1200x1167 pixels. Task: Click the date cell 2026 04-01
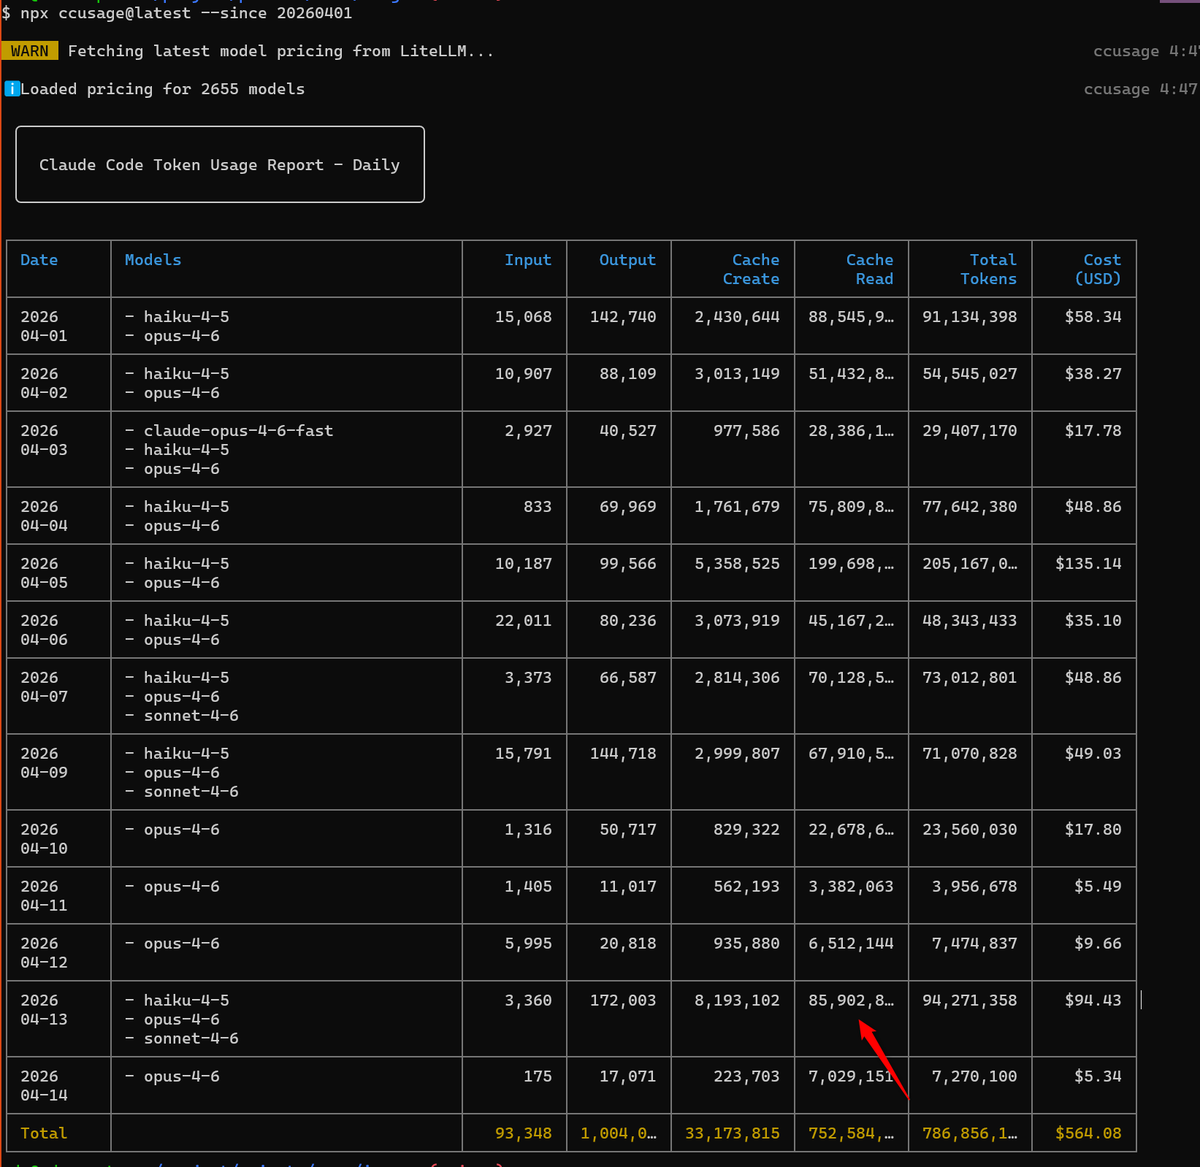pyautogui.click(x=44, y=326)
